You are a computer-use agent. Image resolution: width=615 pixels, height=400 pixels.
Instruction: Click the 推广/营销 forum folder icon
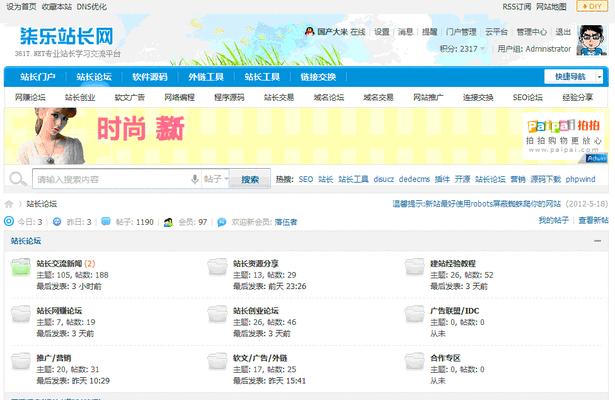pyautogui.click(x=21, y=363)
